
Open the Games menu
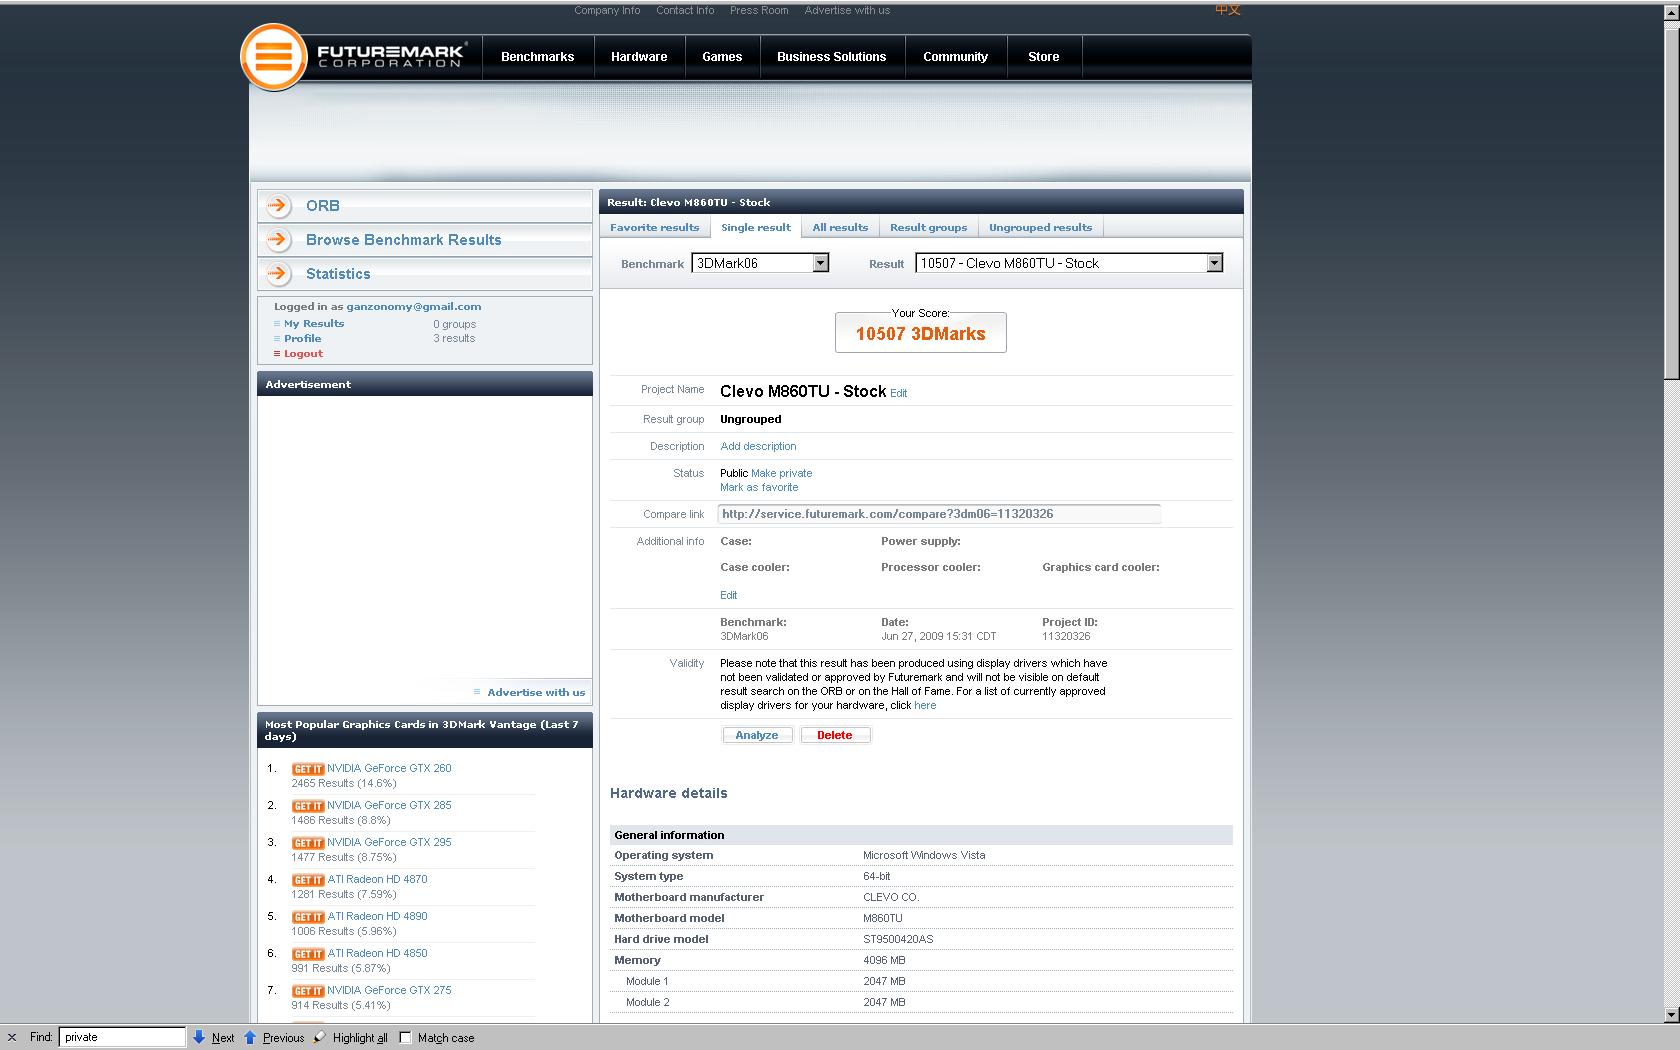pos(722,57)
